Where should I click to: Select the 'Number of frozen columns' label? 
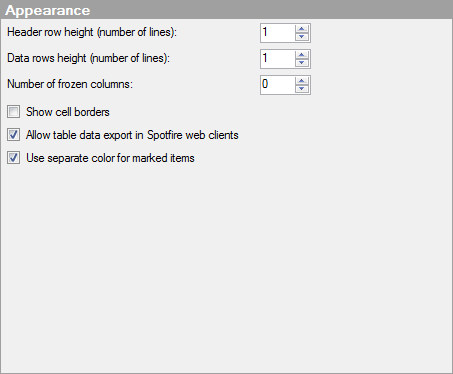[x=70, y=84]
